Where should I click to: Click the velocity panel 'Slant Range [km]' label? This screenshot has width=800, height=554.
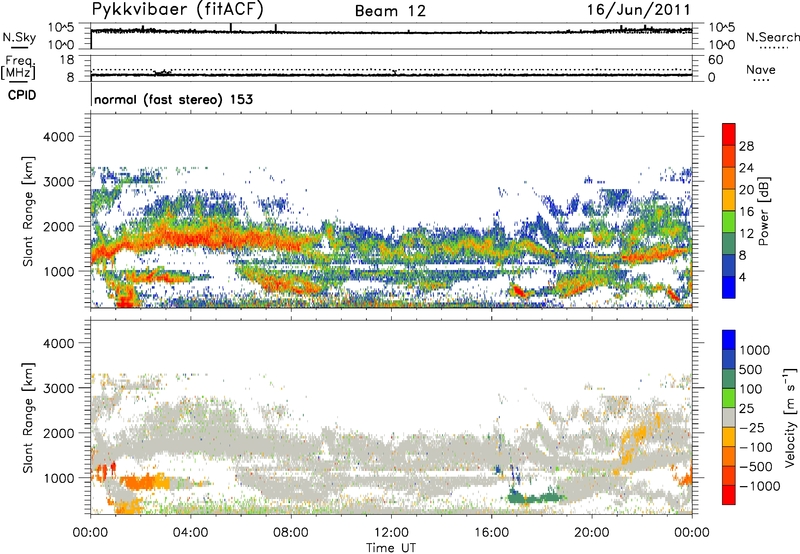click(28, 417)
